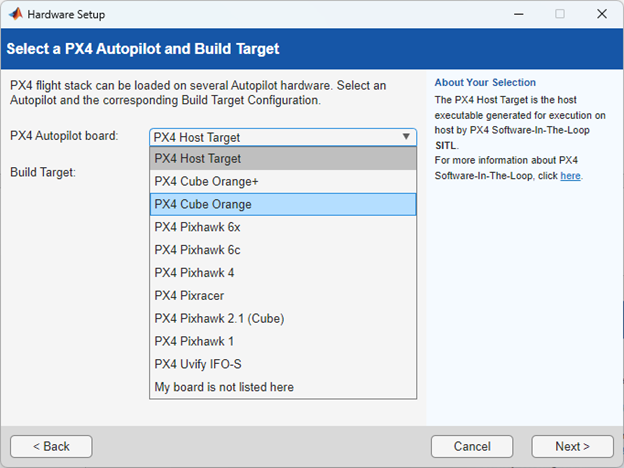This screenshot has height=468, width=624.
Task: Select PX4 Pixhawk 6c option
Action: (x=282, y=250)
